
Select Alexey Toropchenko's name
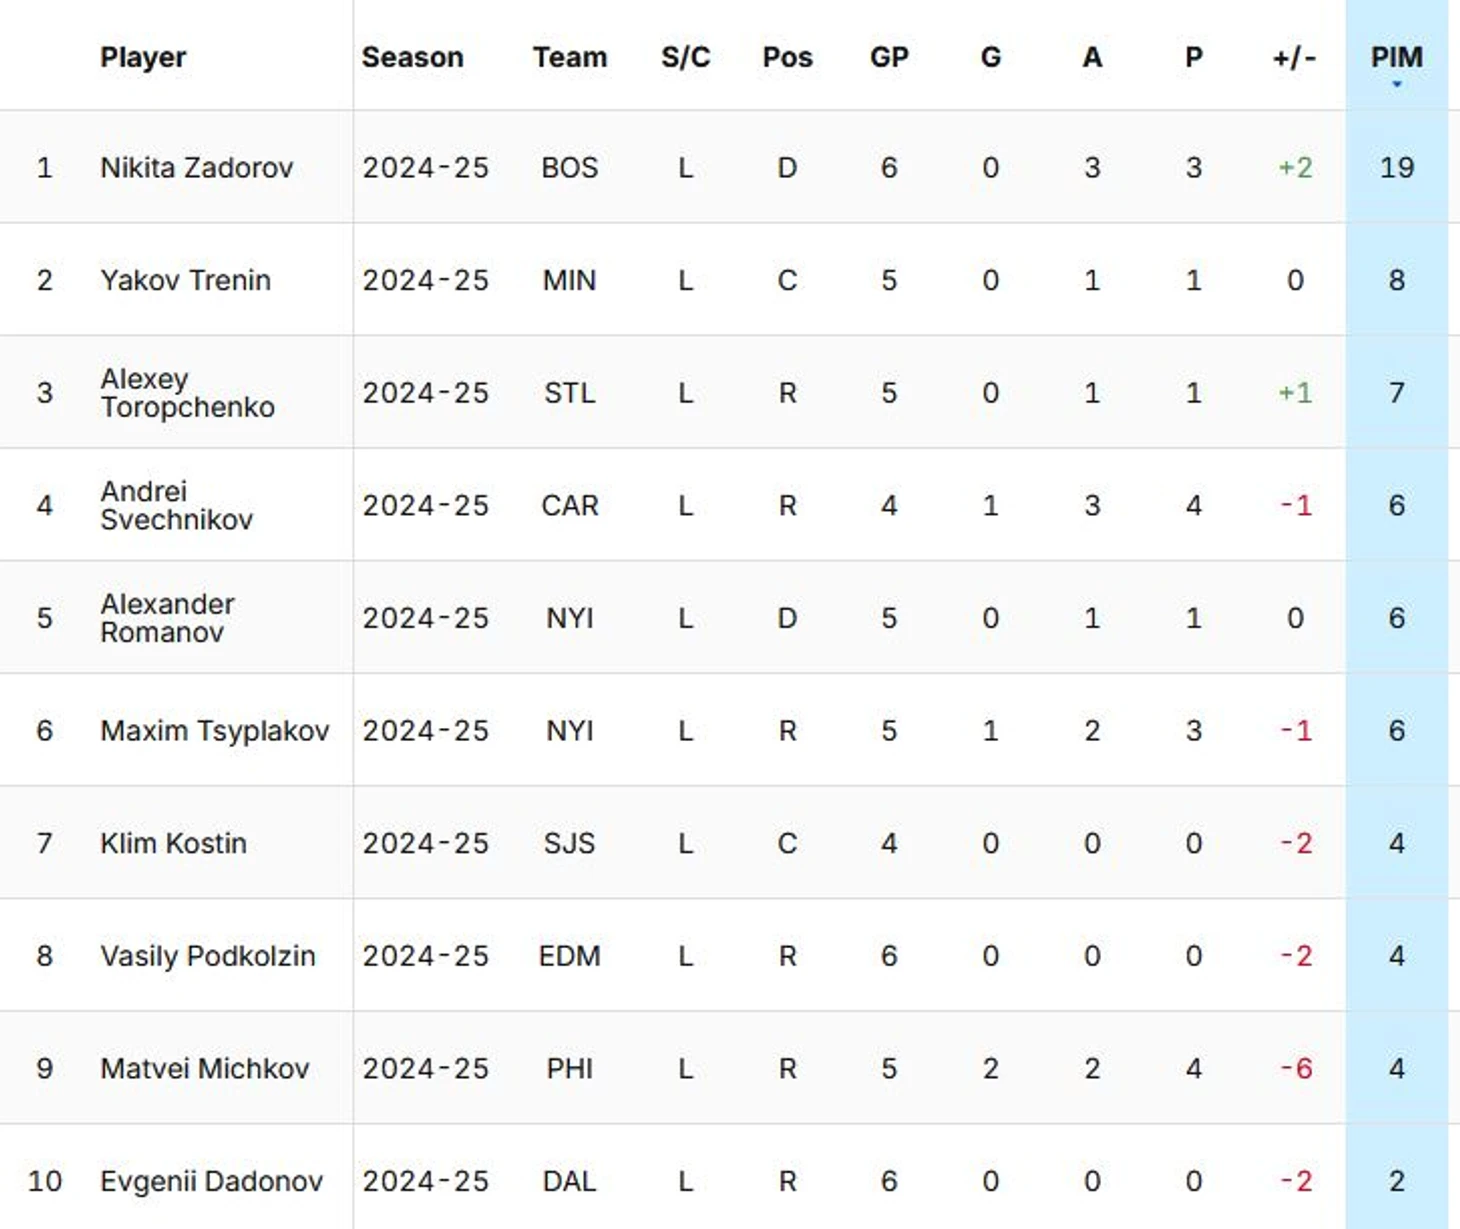click(187, 393)
